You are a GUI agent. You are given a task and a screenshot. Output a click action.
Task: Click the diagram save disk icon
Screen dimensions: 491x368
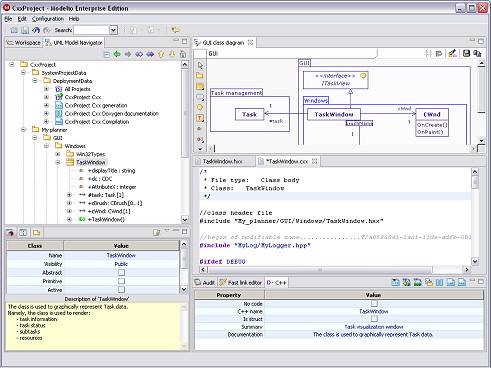click(x=466, y=53)
